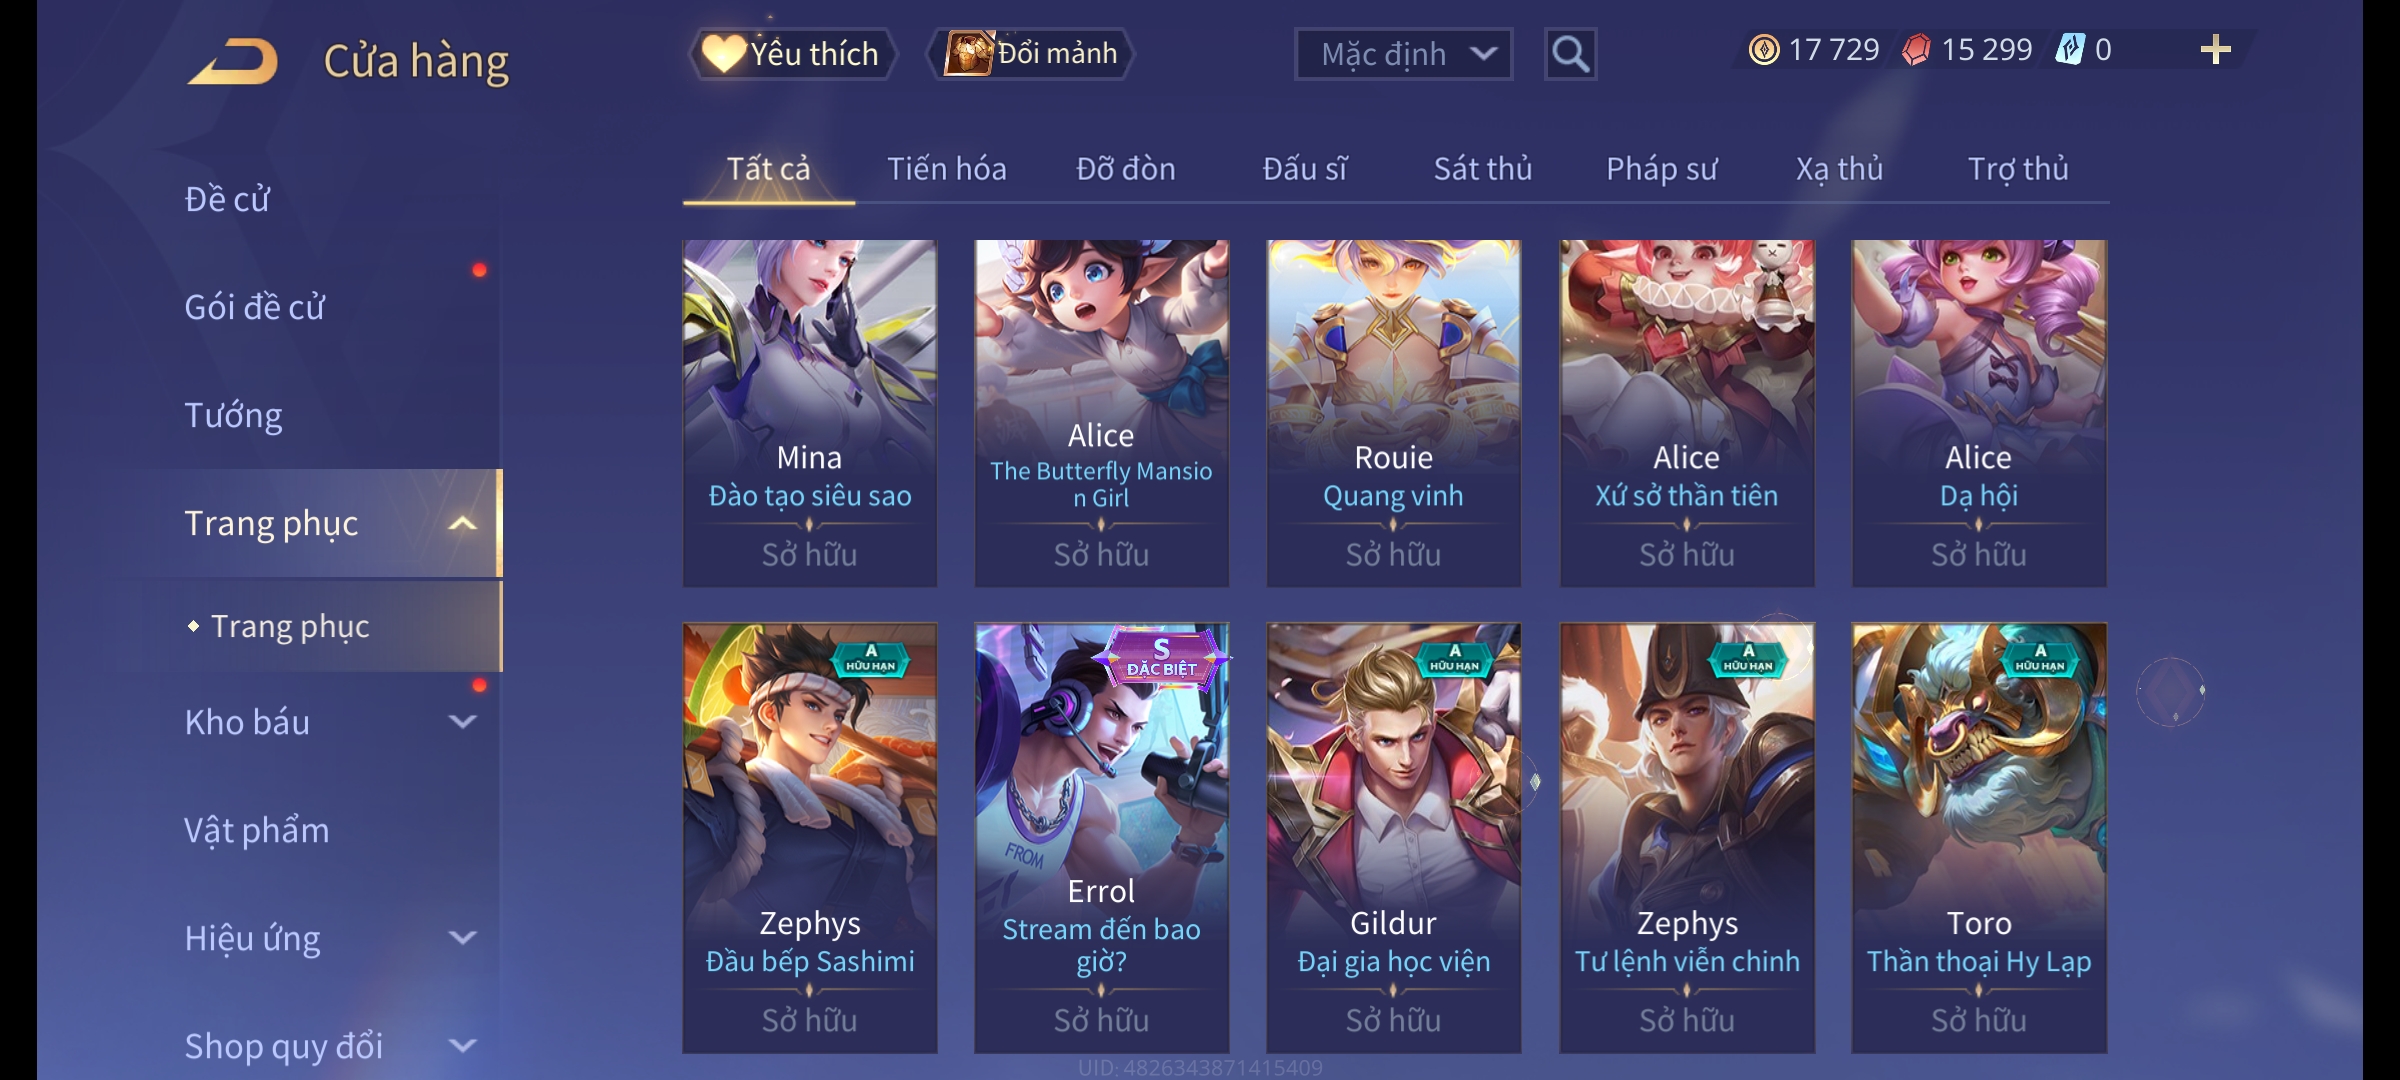Image resolution: width=2400 pixels, height=1080 pixels.
Task: Select the Tiến hóa tab
Action: pos(946,169)
